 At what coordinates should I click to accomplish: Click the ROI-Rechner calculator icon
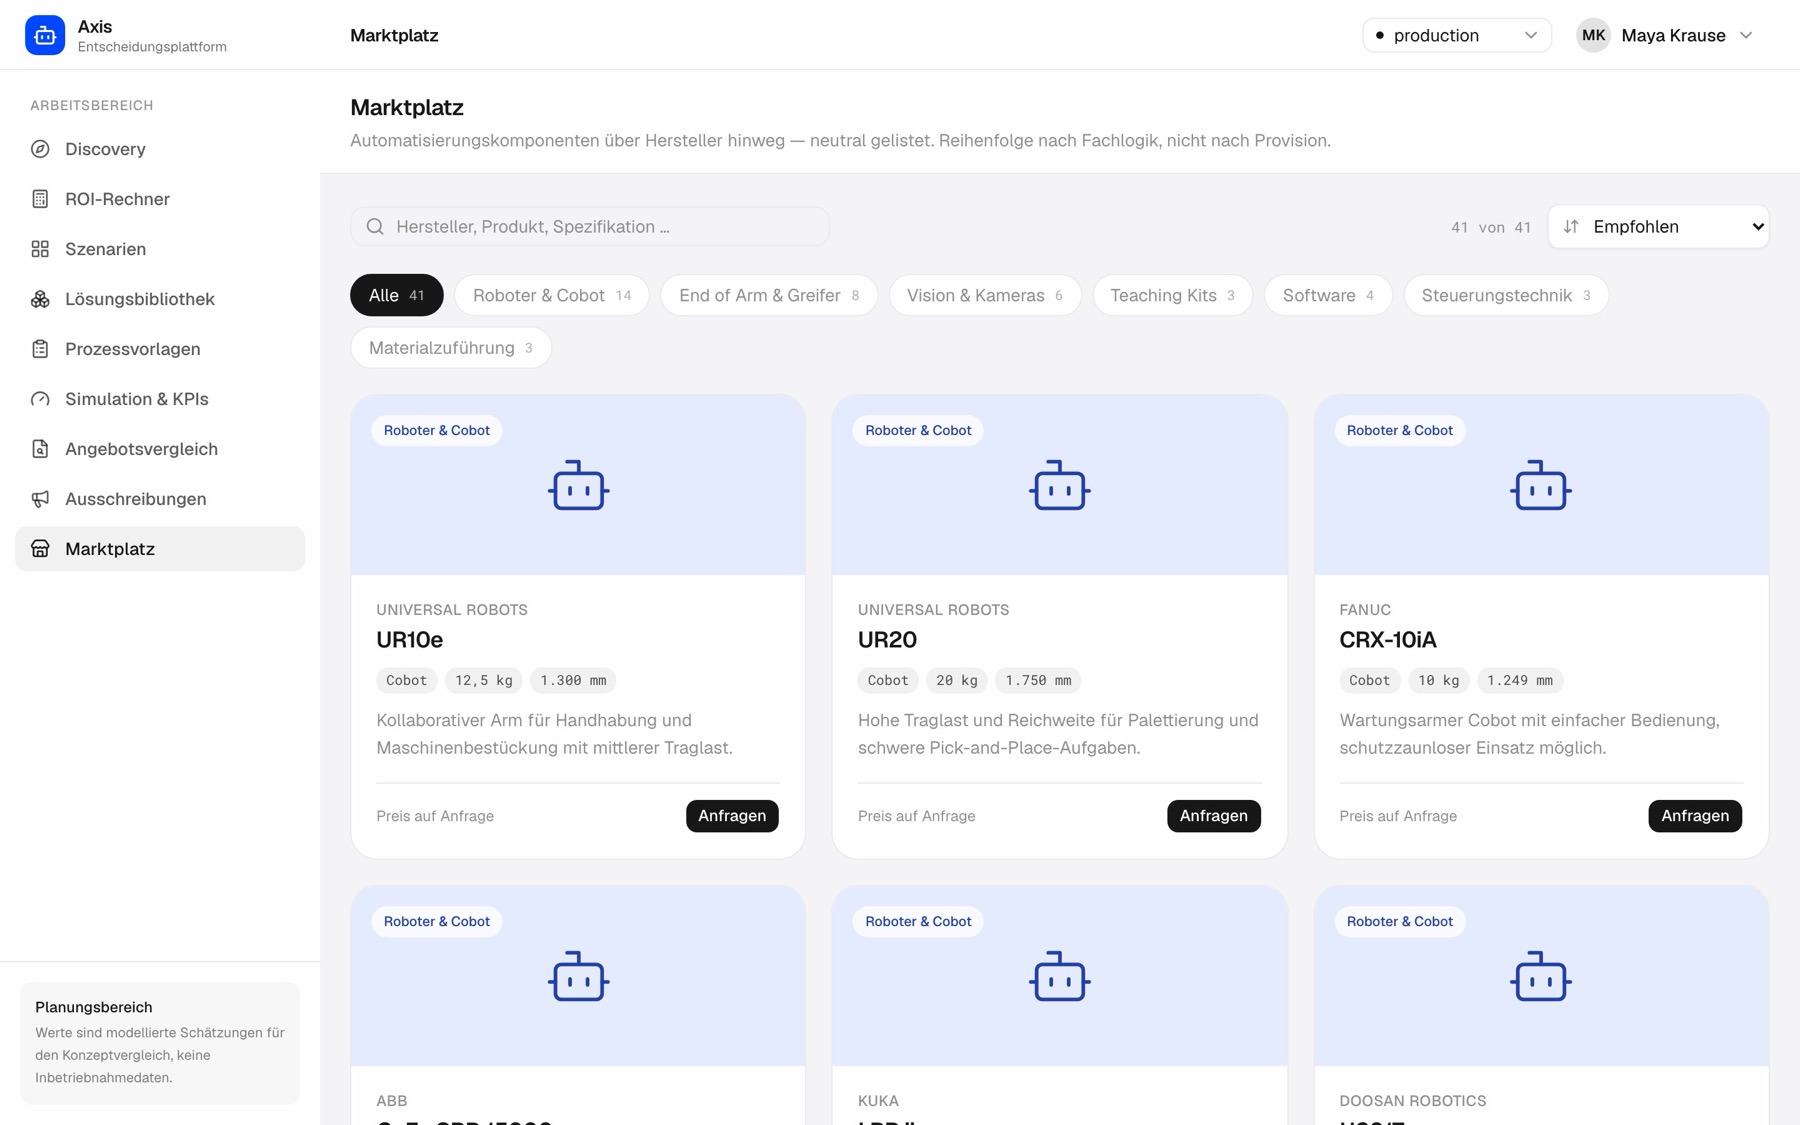tap(40, 199)
